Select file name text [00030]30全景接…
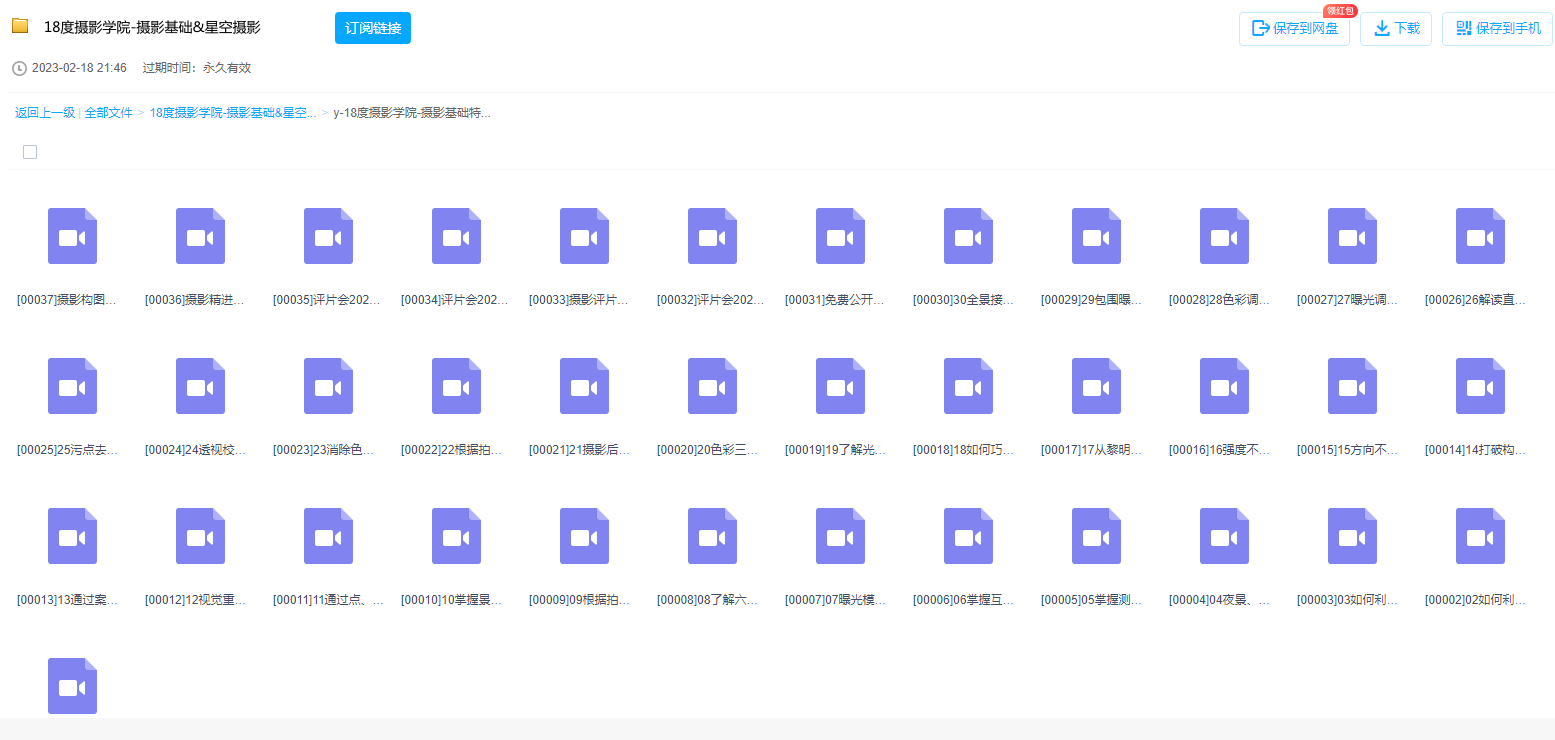Viewport: 1555px width, 740px height. point(963,300)
